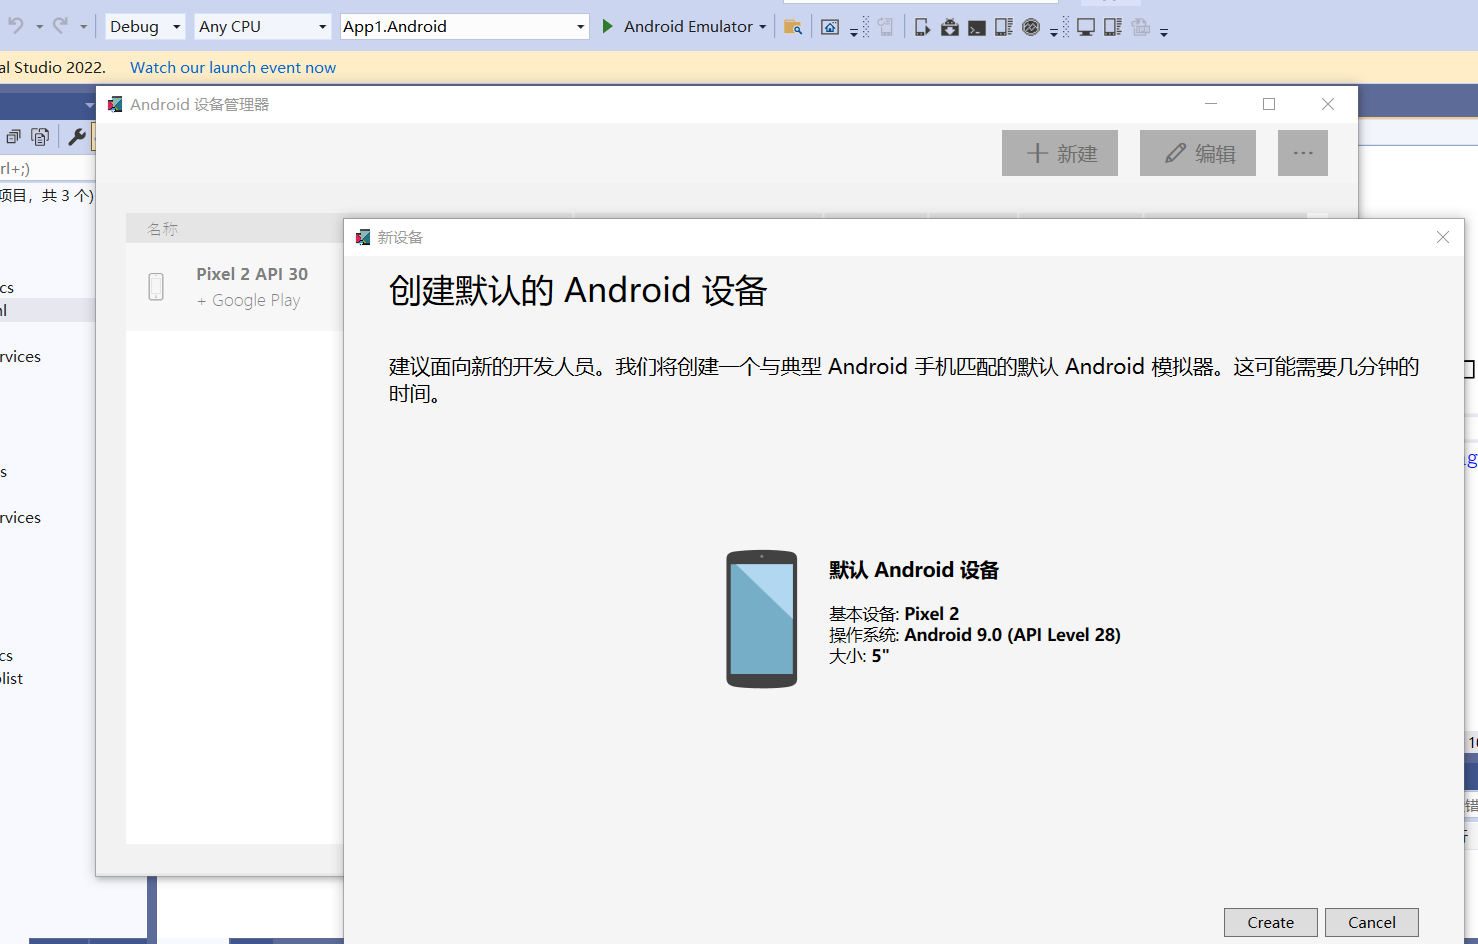This screenshot has width=1478, height=944.
Task: Launch the Android Adb Command Prompt icon
Action: click(x=975, y=26)
